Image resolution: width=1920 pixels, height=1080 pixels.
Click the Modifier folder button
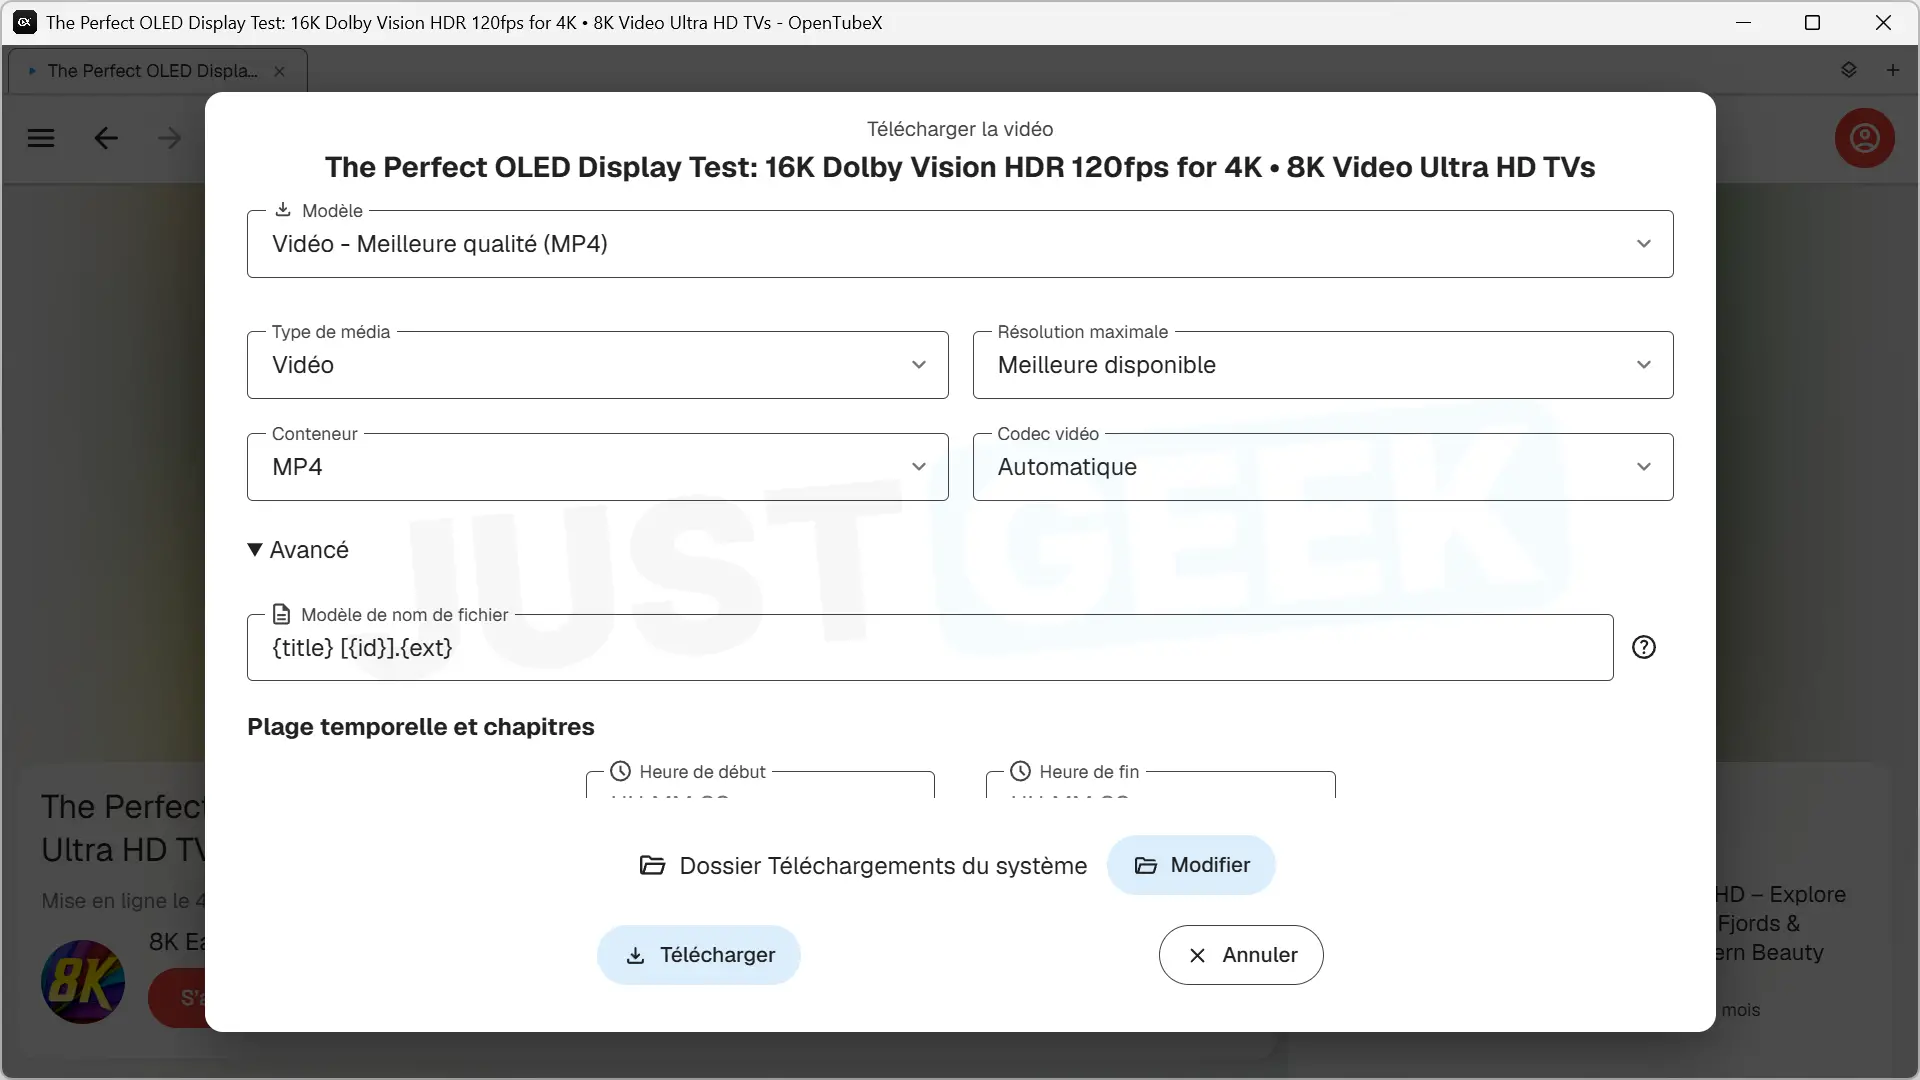1191,865
